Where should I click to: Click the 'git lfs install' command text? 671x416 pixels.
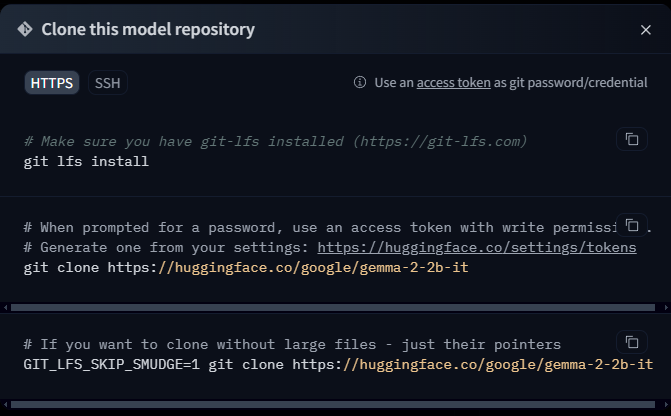click(x=86, y=161)
